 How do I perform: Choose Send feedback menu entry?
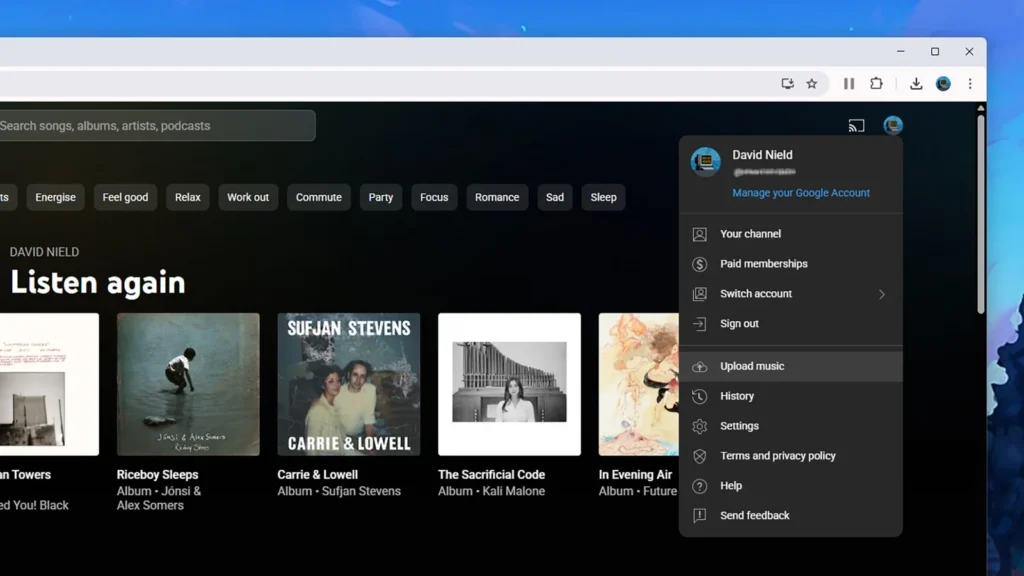coord(791,516)
